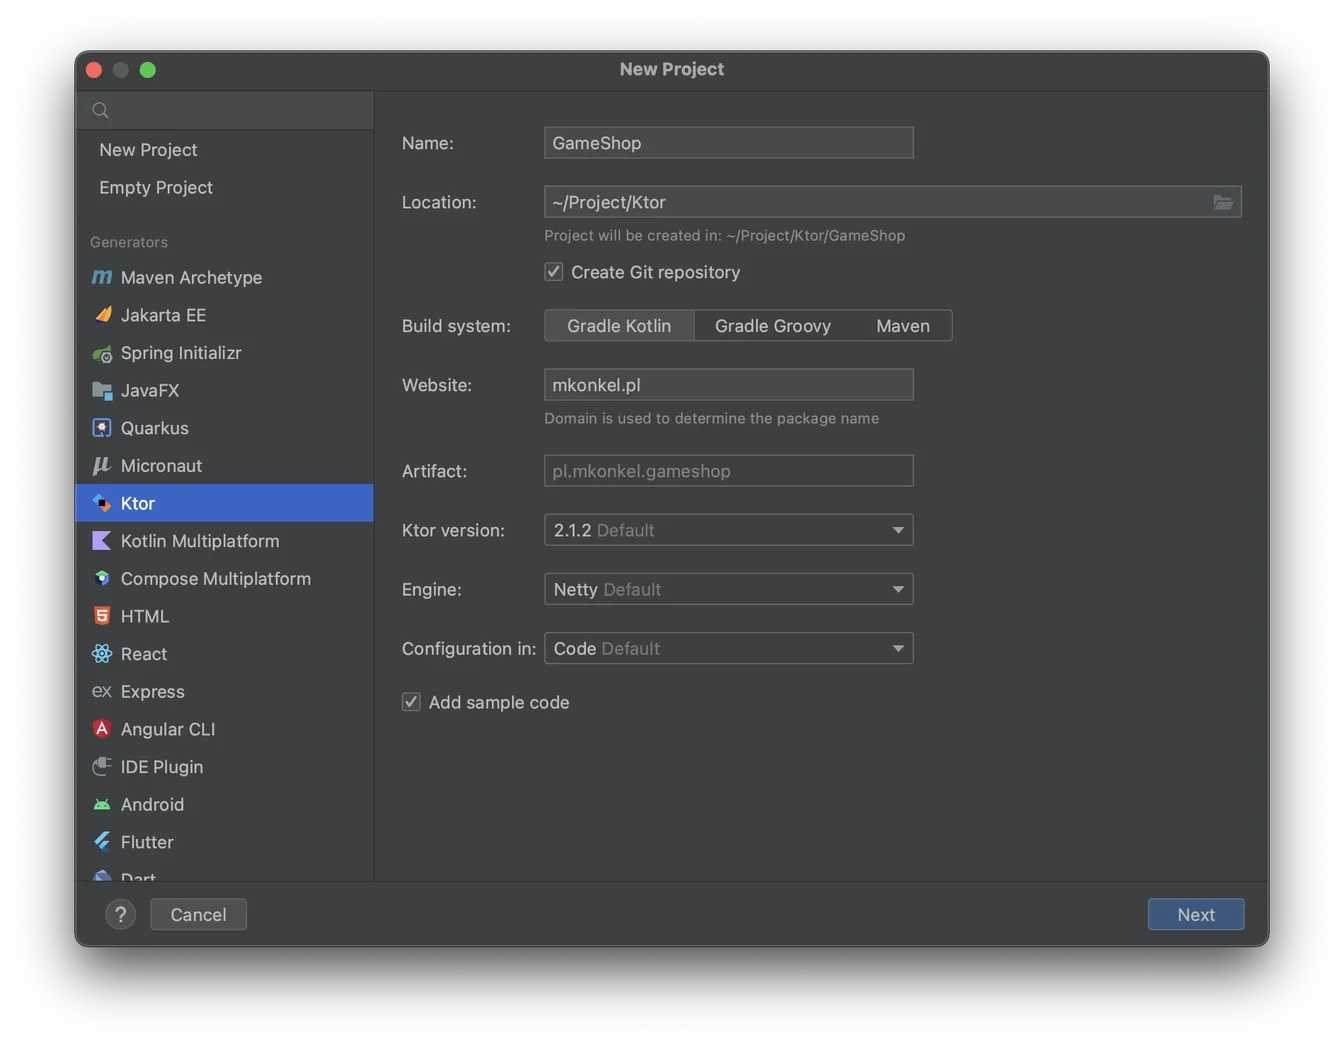The width and height of the screenshot is (1344, 1046).
Task: Browse location with folder icon
Action: pyautogui.click(x=1223, y=202)
